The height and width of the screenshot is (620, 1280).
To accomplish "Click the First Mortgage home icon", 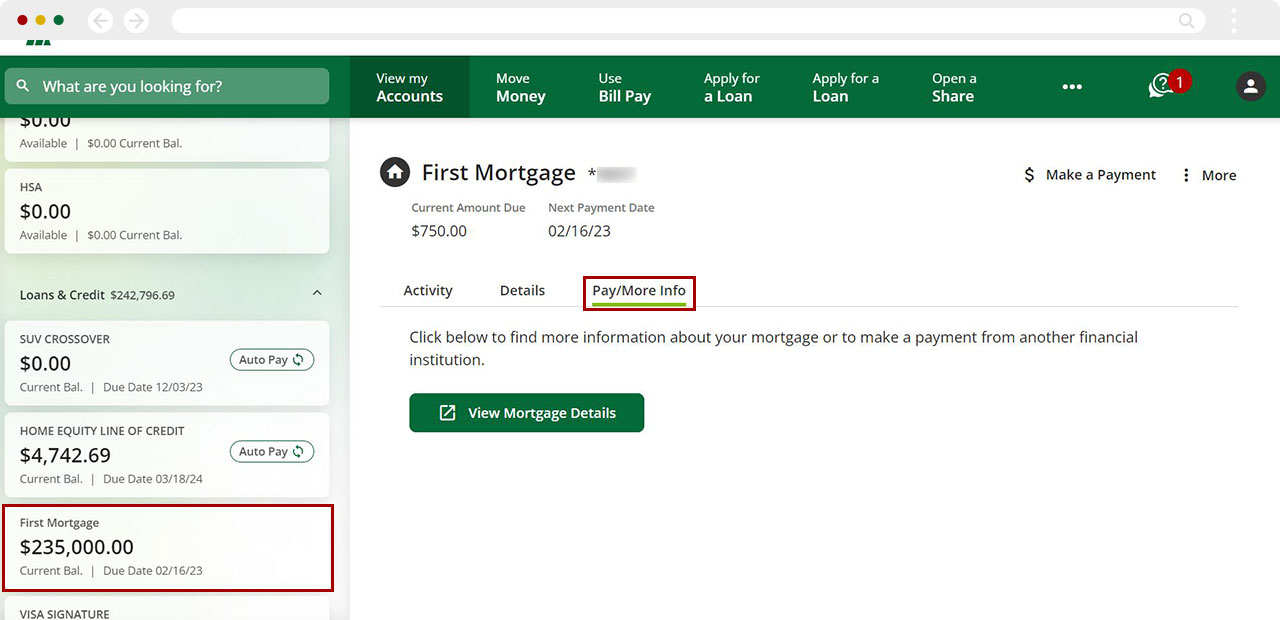I will (x=395, y=172).
